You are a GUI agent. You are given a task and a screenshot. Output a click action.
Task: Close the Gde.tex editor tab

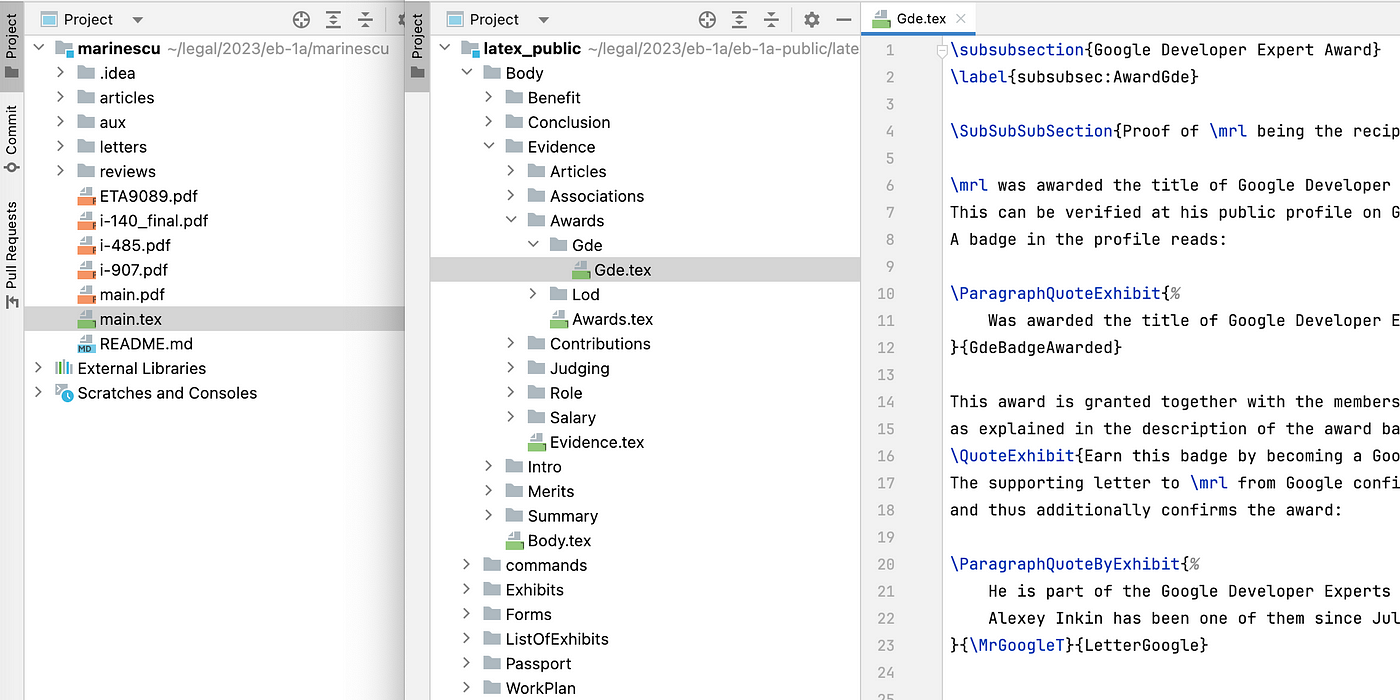click(x=960, y=19)
